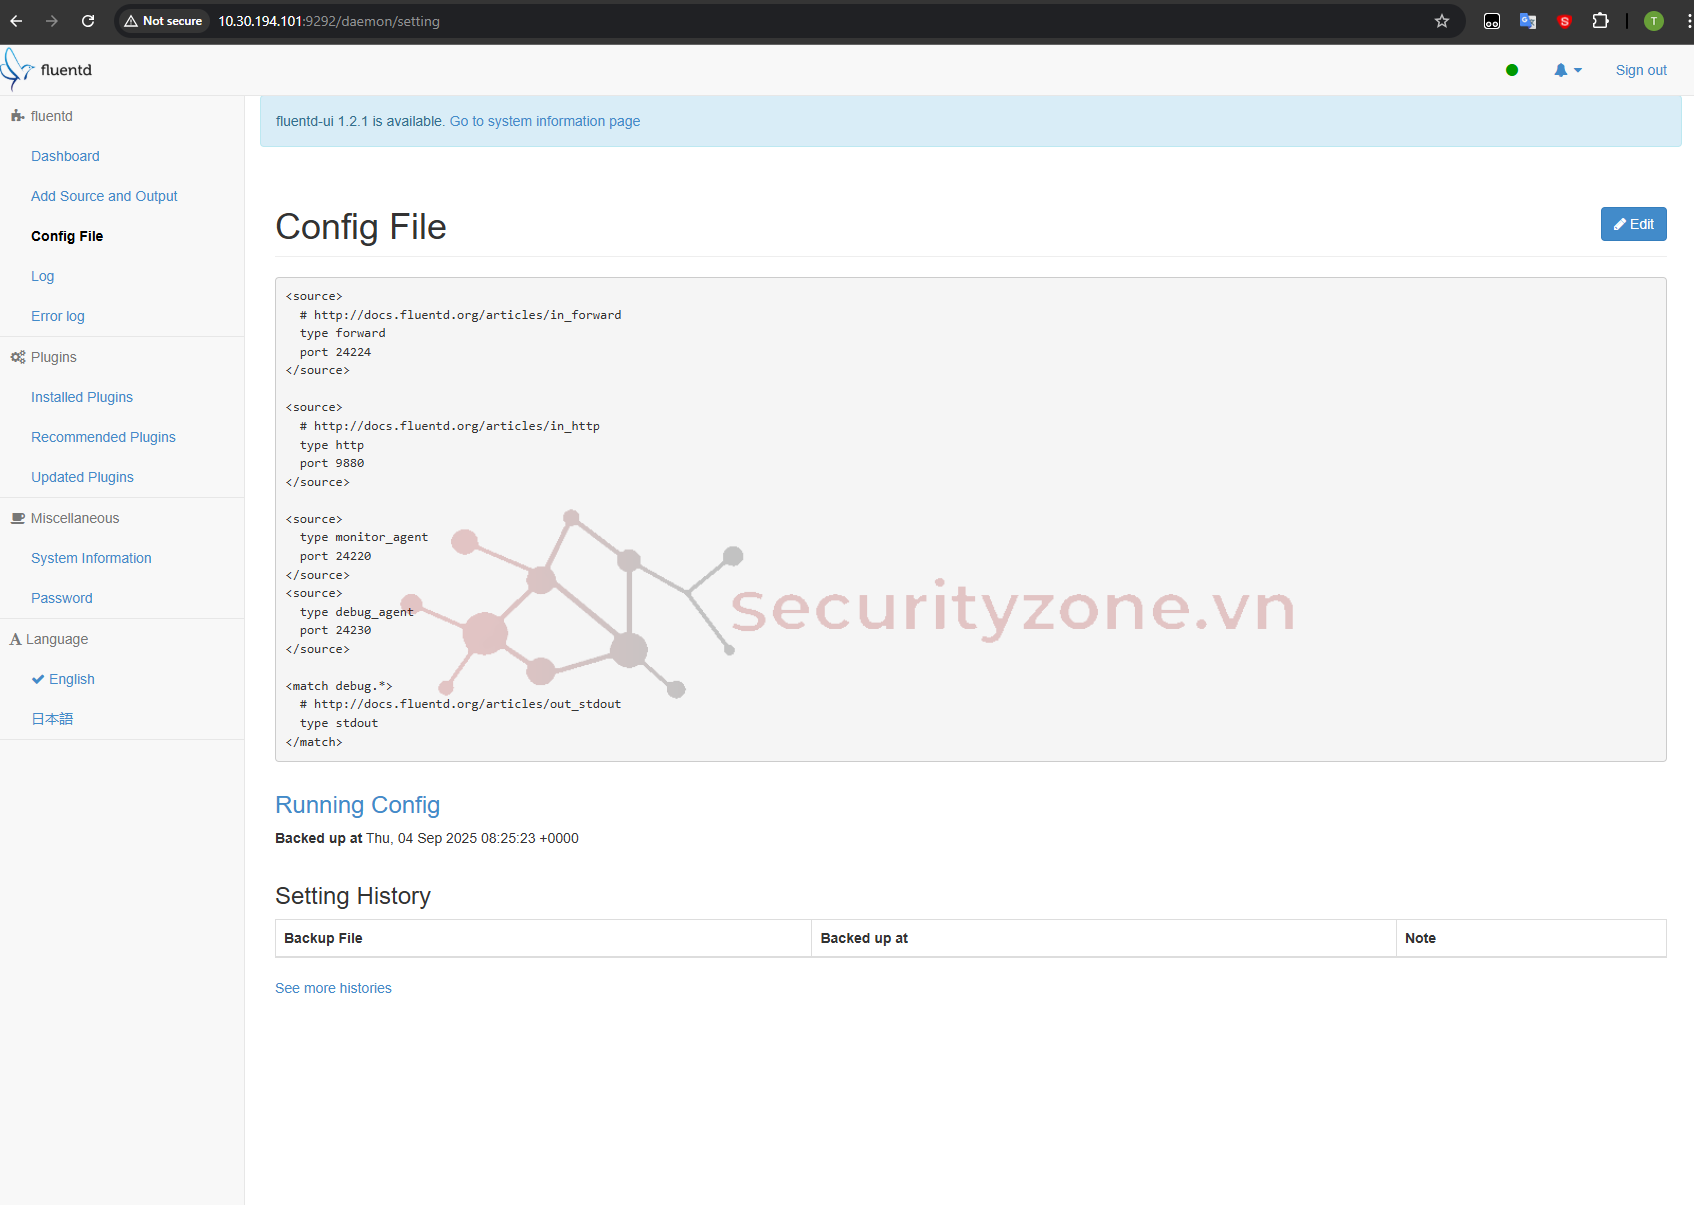Click the Setting History heading

352,896
